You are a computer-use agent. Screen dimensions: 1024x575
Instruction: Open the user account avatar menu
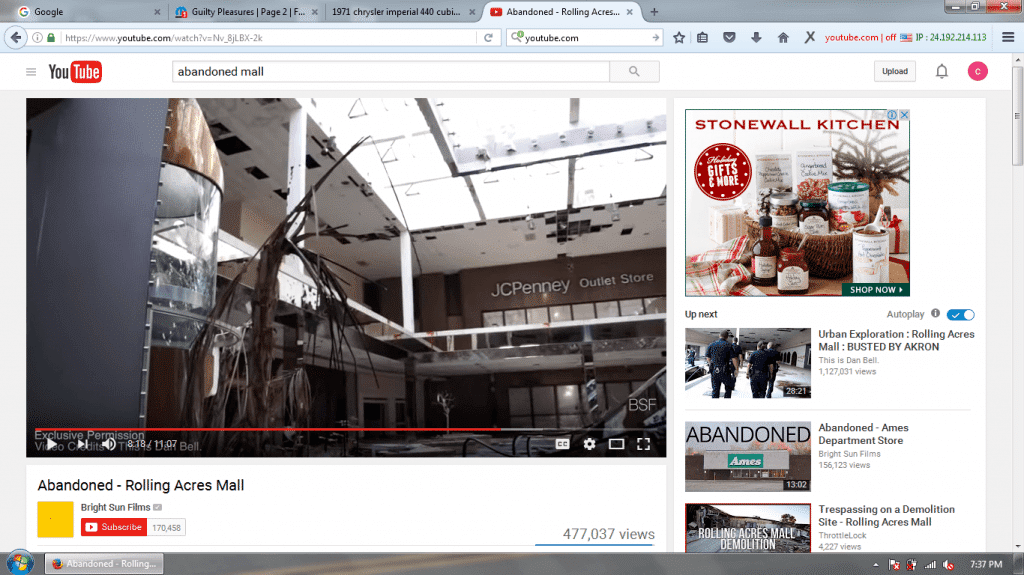click(x=977, y=71)
